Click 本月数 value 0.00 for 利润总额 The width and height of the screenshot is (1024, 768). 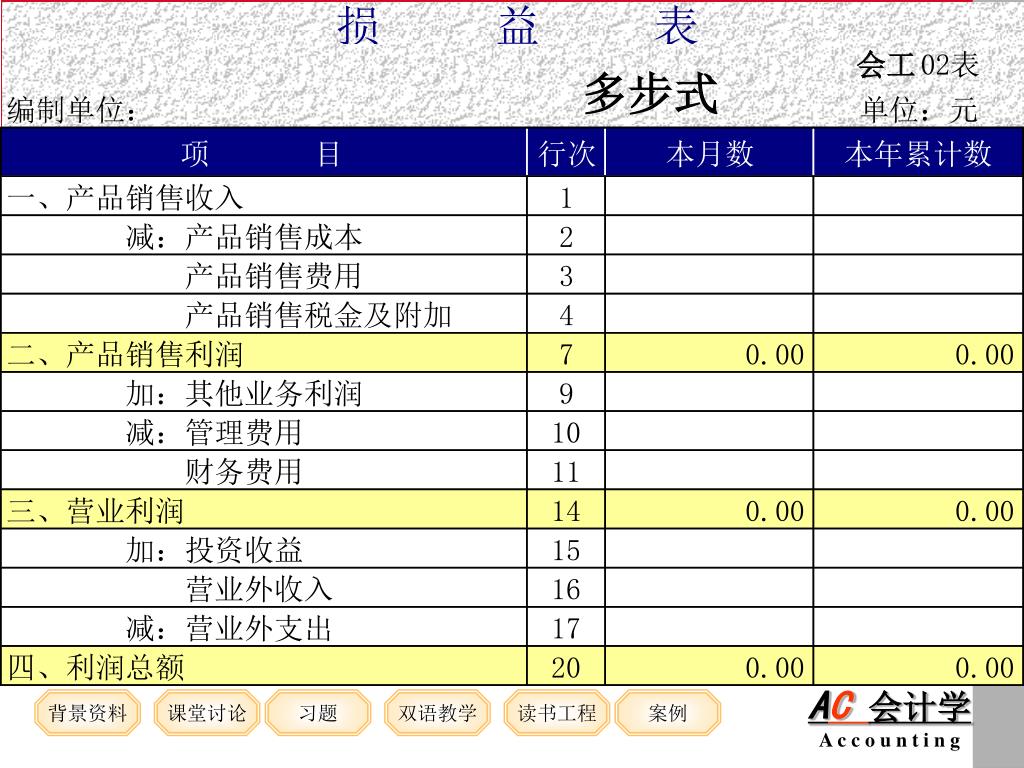point(775,668)
